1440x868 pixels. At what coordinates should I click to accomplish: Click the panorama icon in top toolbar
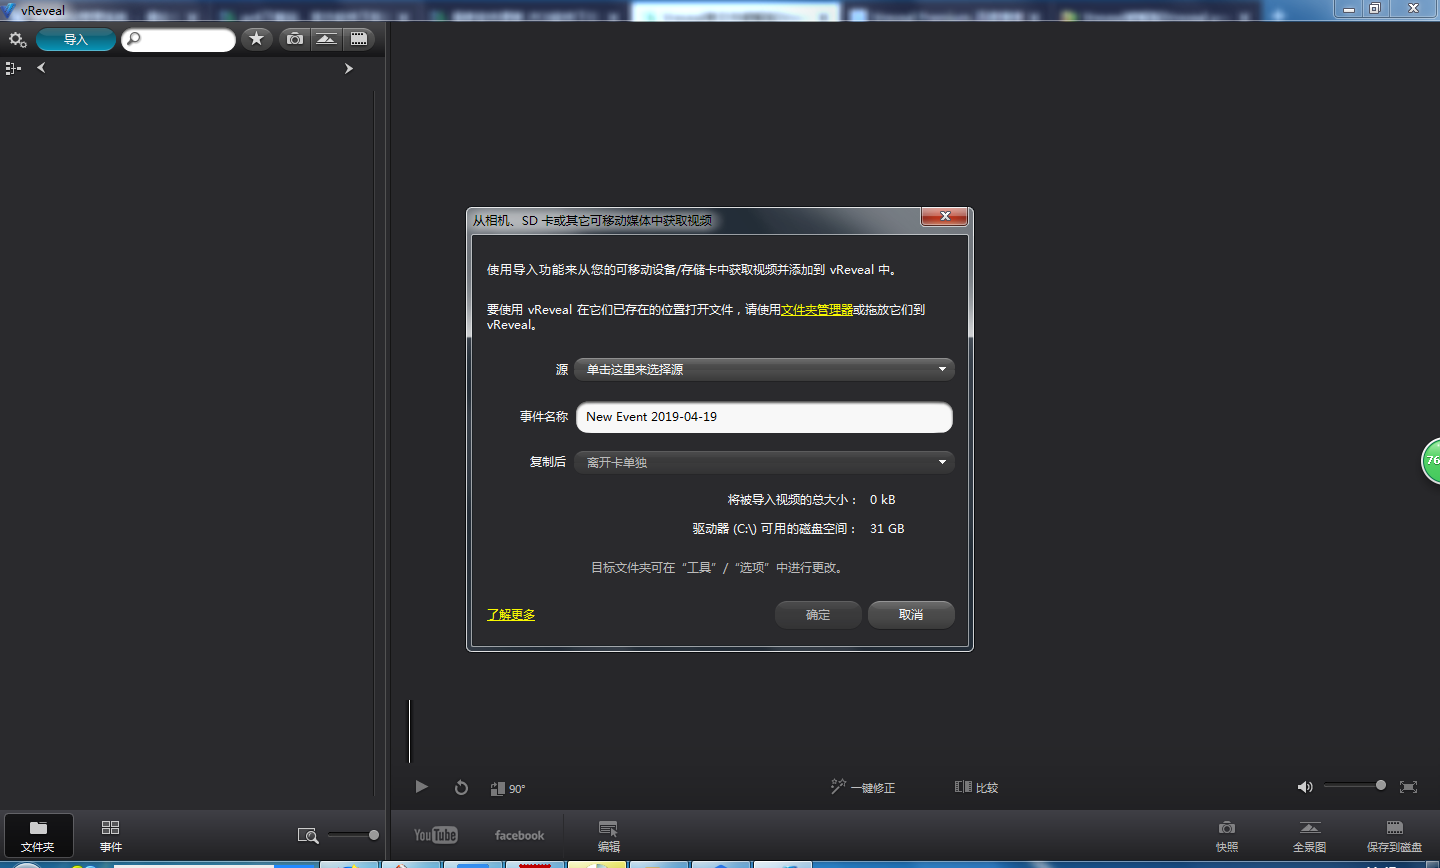326,39
